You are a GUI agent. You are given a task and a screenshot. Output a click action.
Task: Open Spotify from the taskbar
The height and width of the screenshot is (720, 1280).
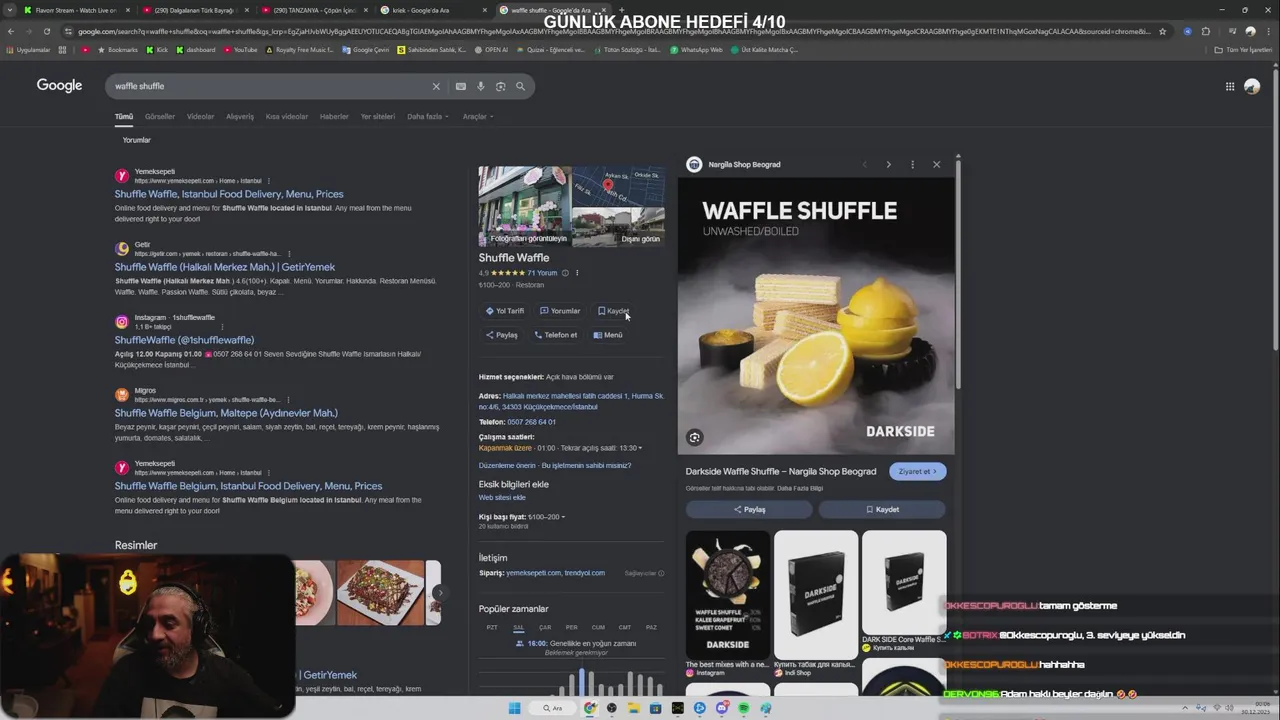pos(744,708)
